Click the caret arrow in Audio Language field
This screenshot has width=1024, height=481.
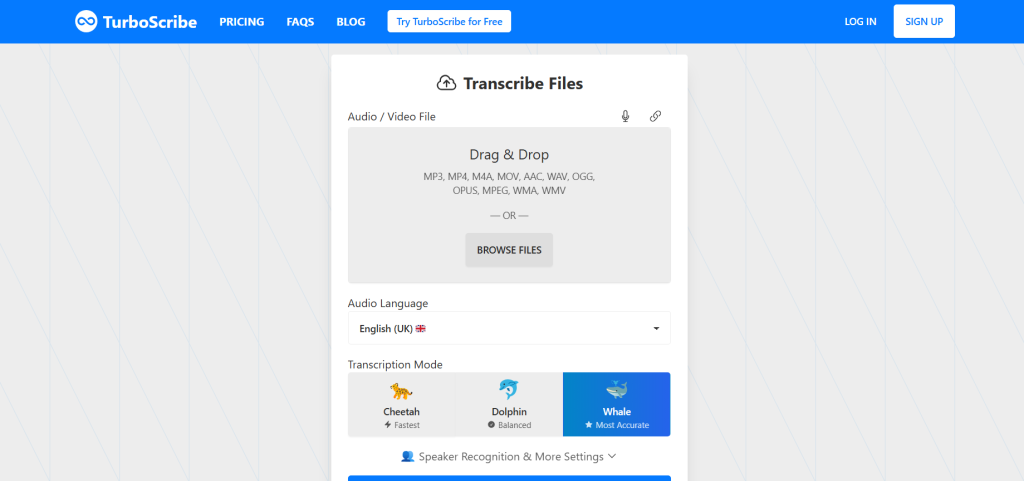(x=656, y=328)
